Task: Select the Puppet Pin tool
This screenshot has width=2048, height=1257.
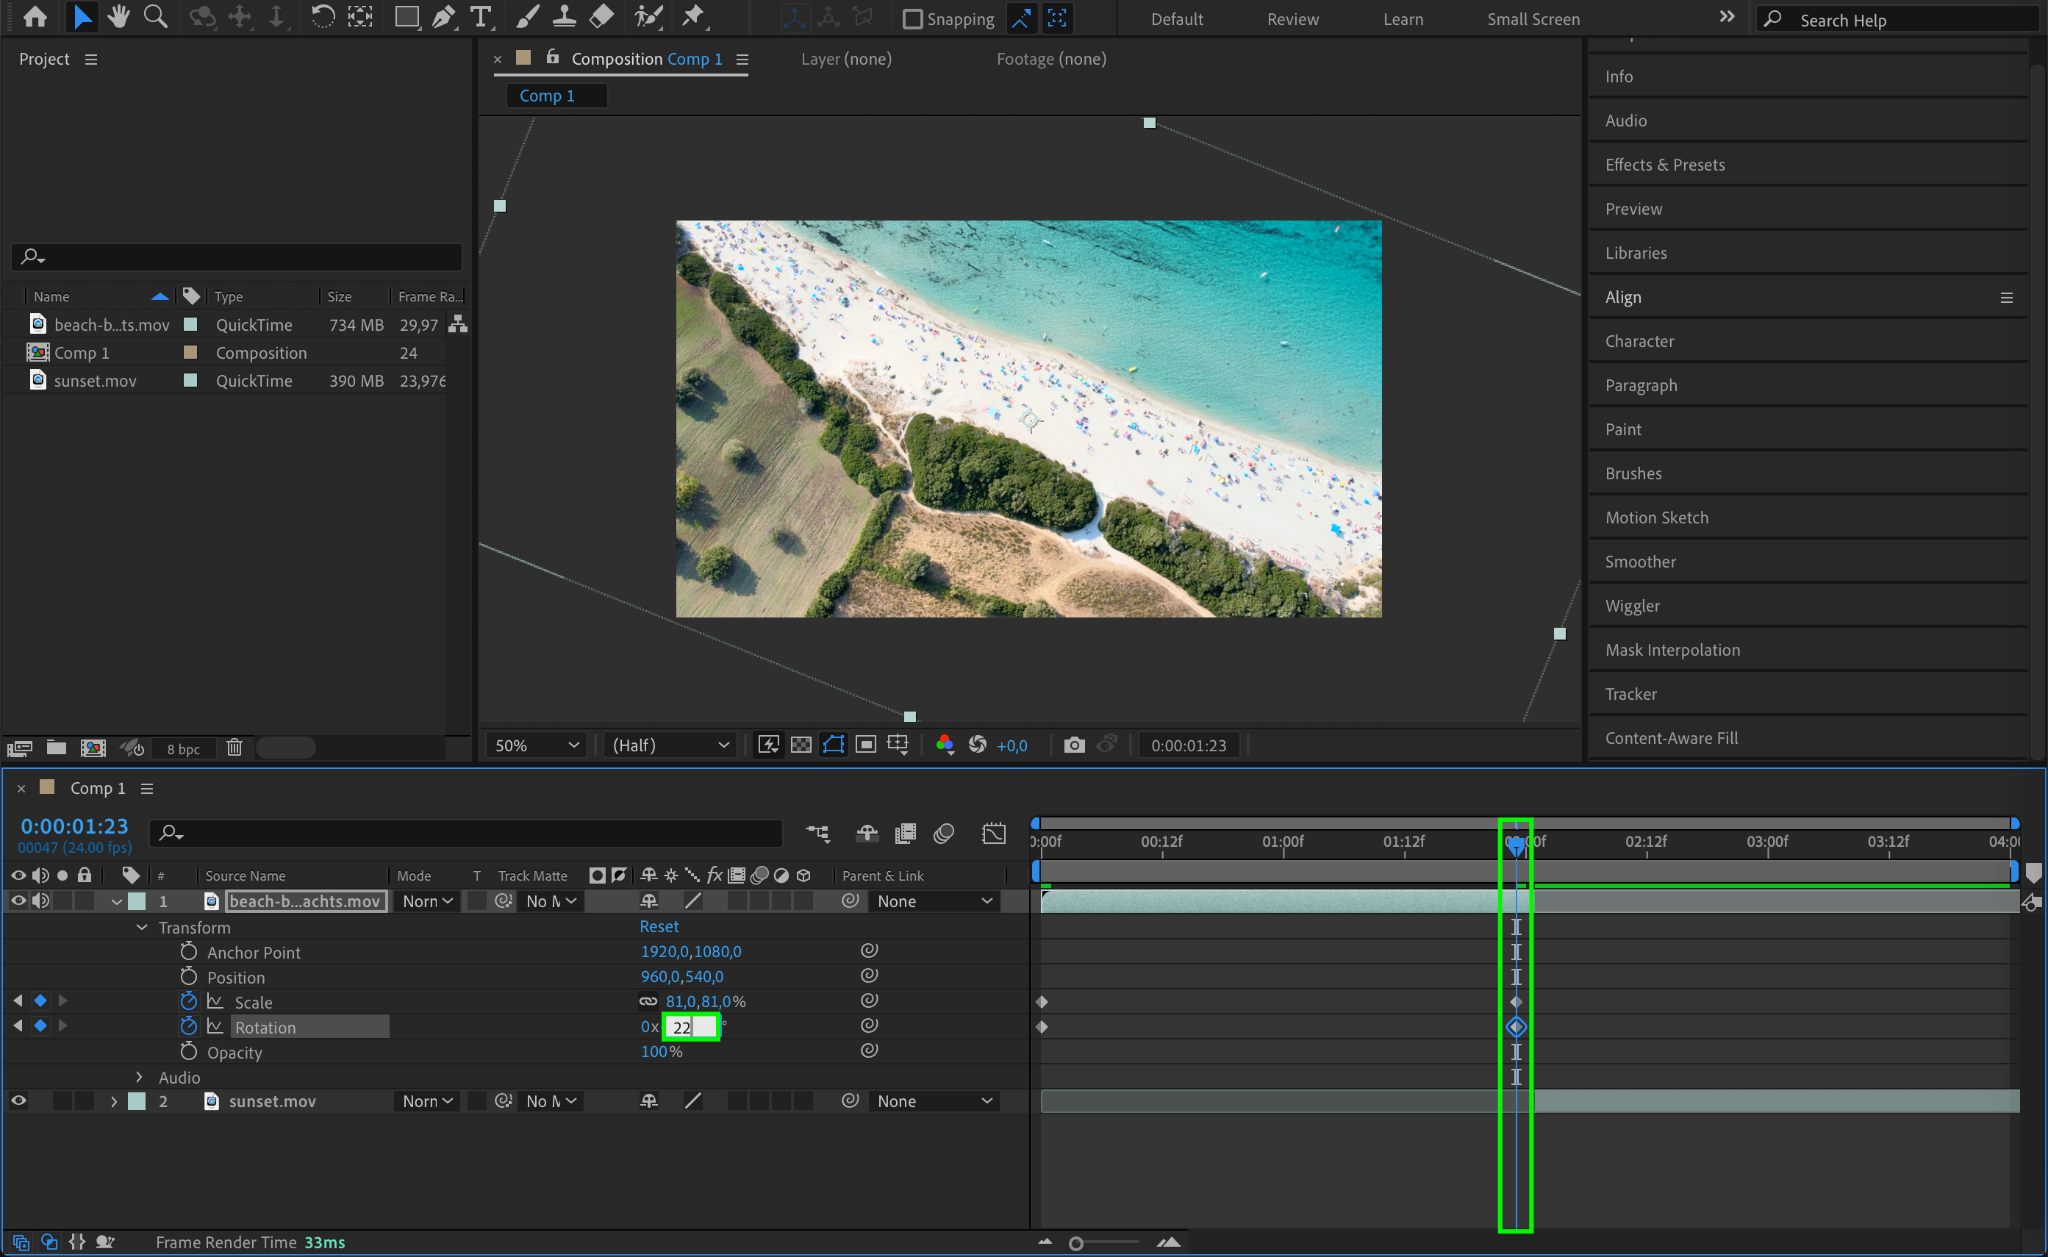Action: coord(692,17)
